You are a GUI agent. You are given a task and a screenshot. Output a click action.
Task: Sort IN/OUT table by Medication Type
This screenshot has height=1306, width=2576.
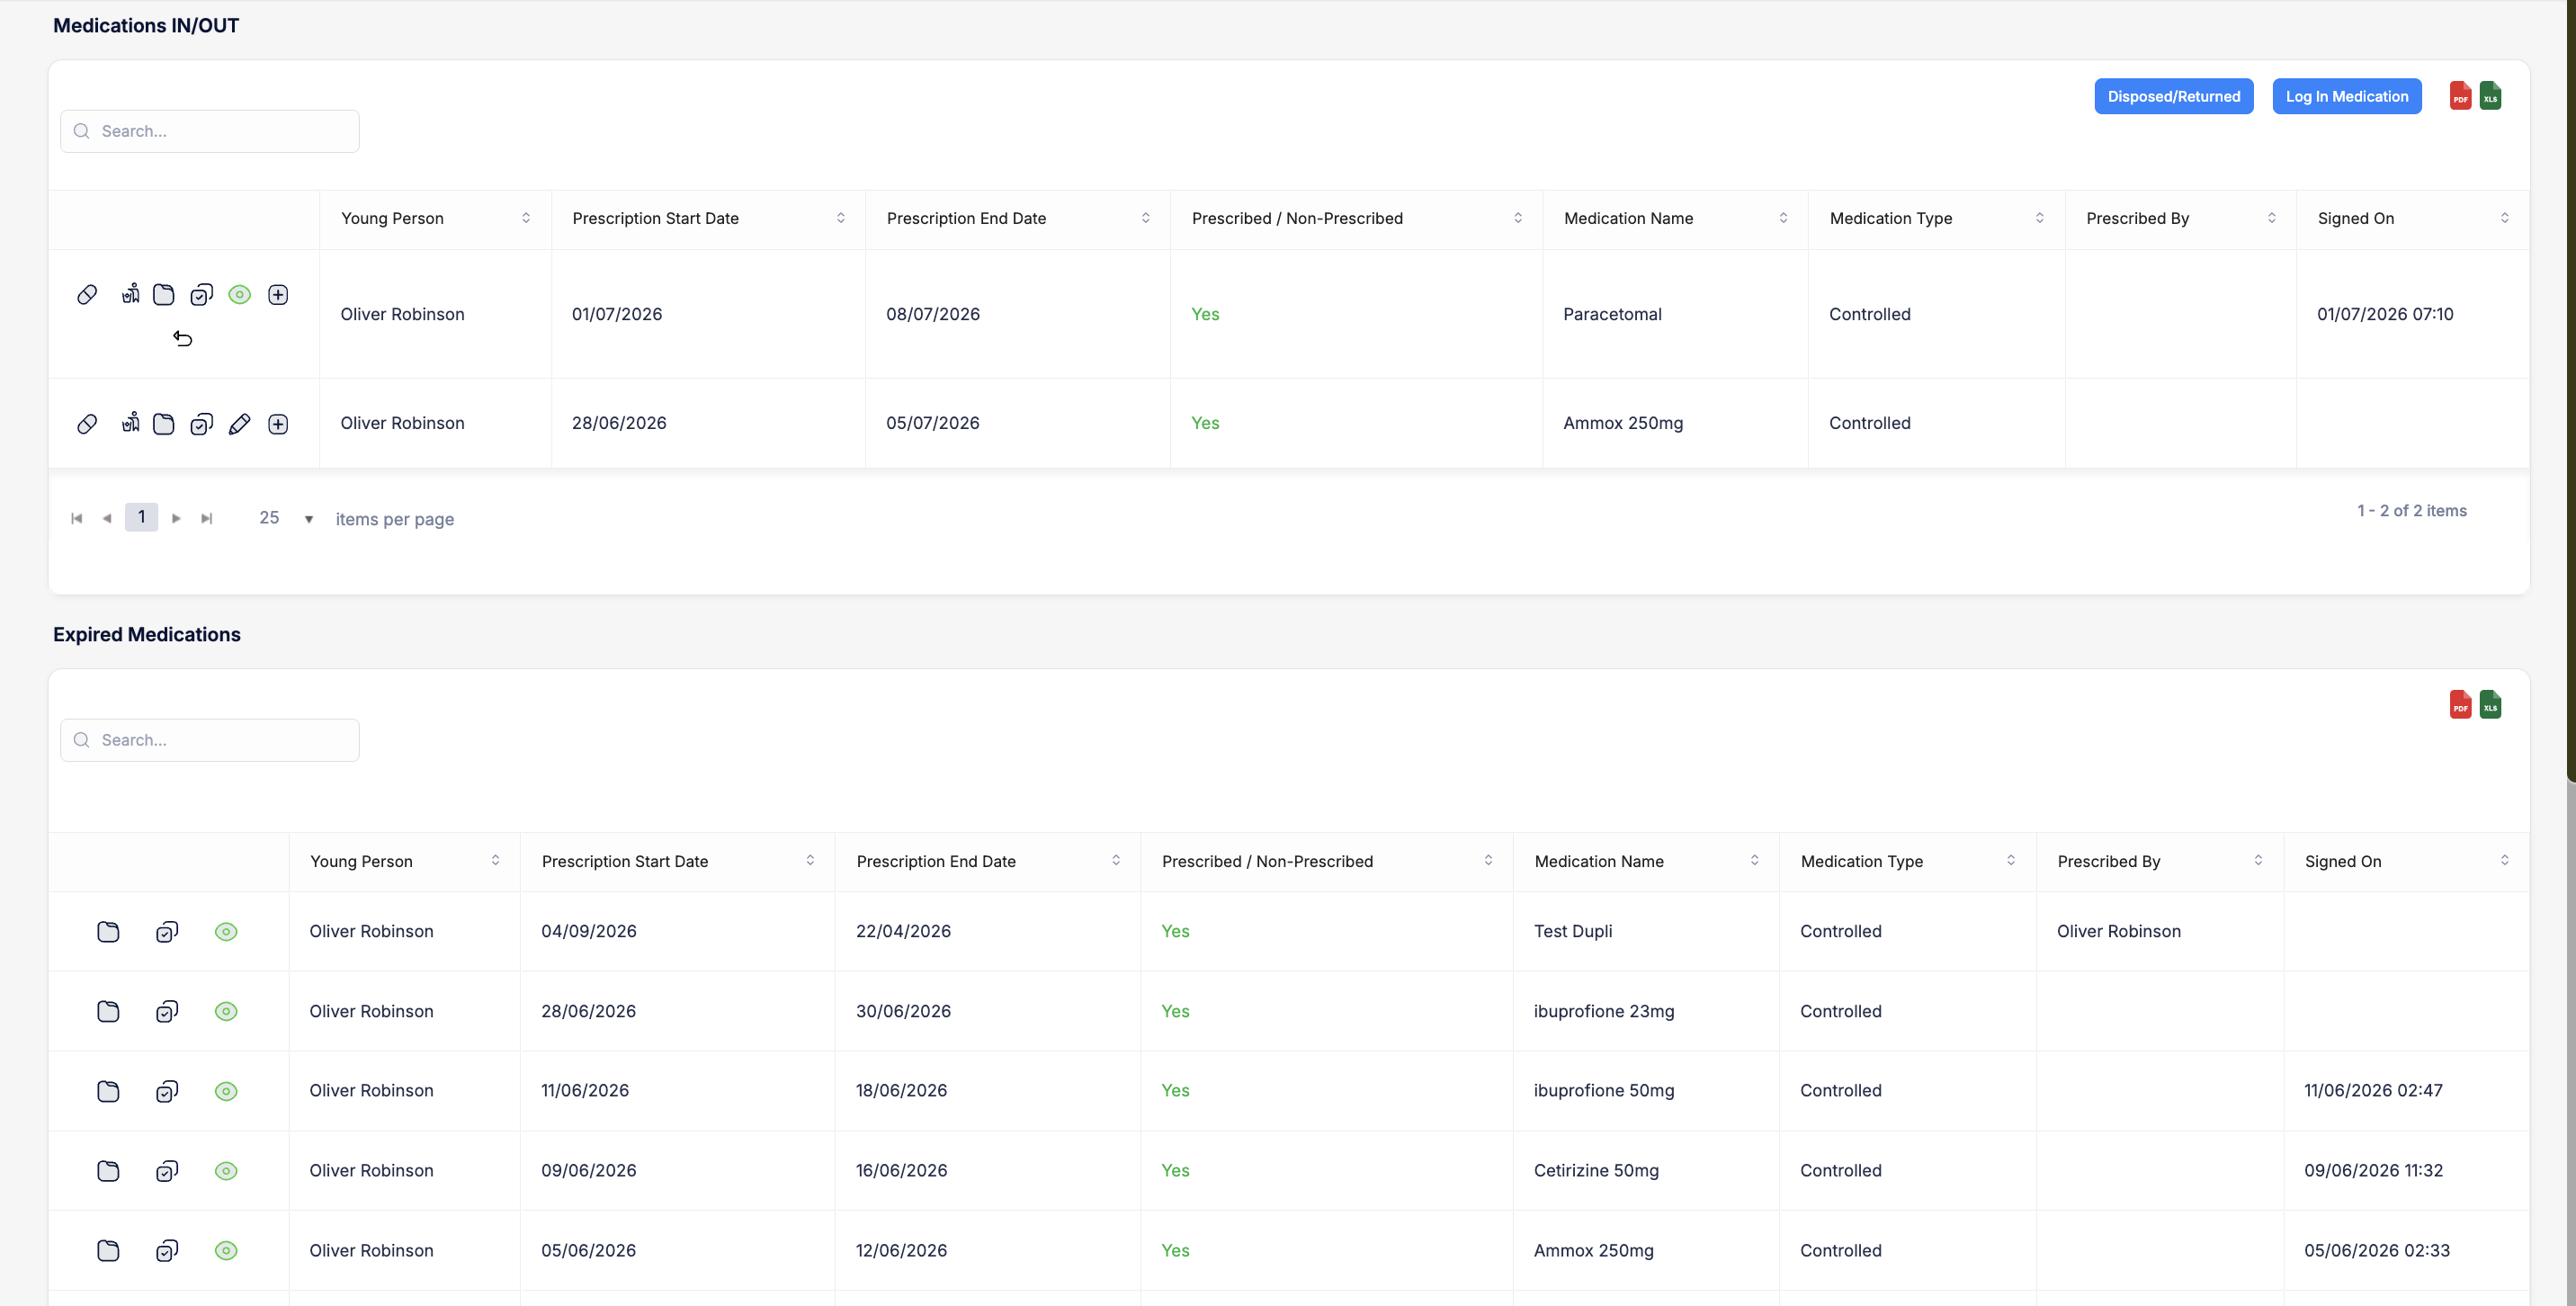pos(2040,218)
